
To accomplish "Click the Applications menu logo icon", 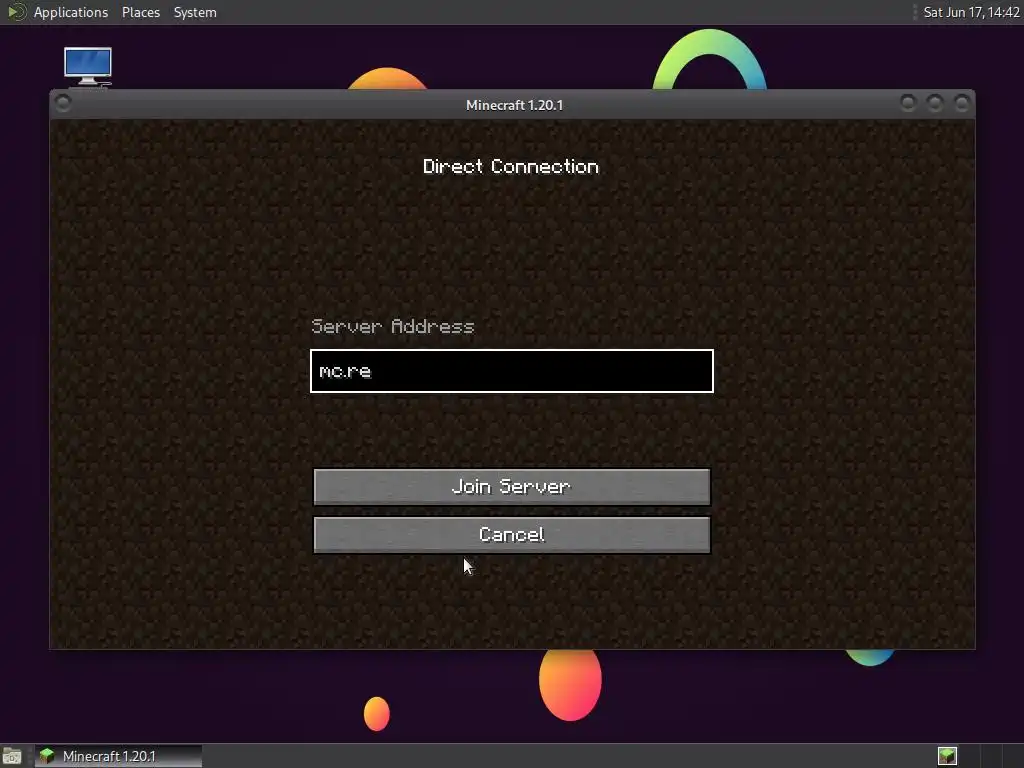I will click(16, 12).
